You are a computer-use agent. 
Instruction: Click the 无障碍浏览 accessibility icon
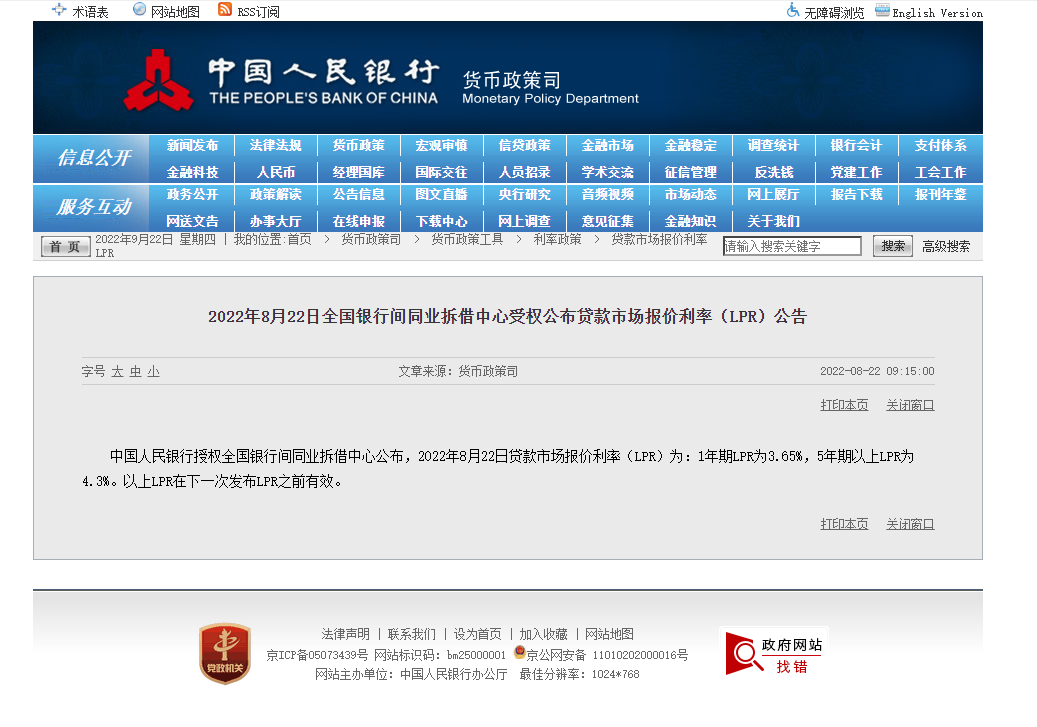coord(792,10)
